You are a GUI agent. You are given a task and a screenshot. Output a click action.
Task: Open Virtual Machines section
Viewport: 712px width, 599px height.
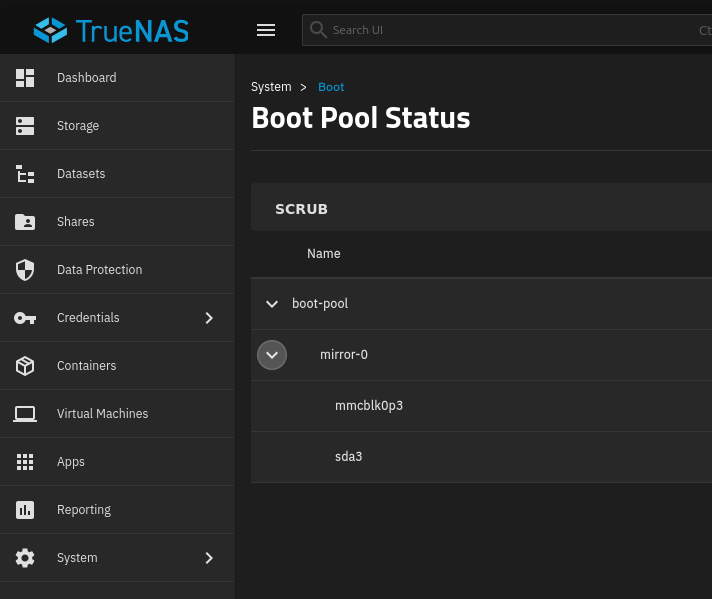(x=102, y=414)
